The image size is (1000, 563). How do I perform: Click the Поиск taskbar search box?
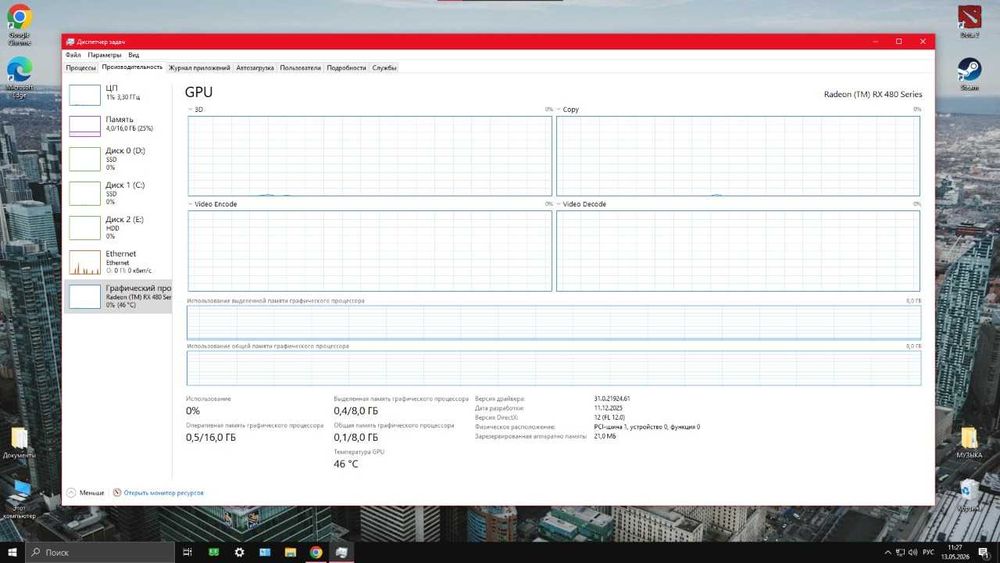[x=100, y=552]
